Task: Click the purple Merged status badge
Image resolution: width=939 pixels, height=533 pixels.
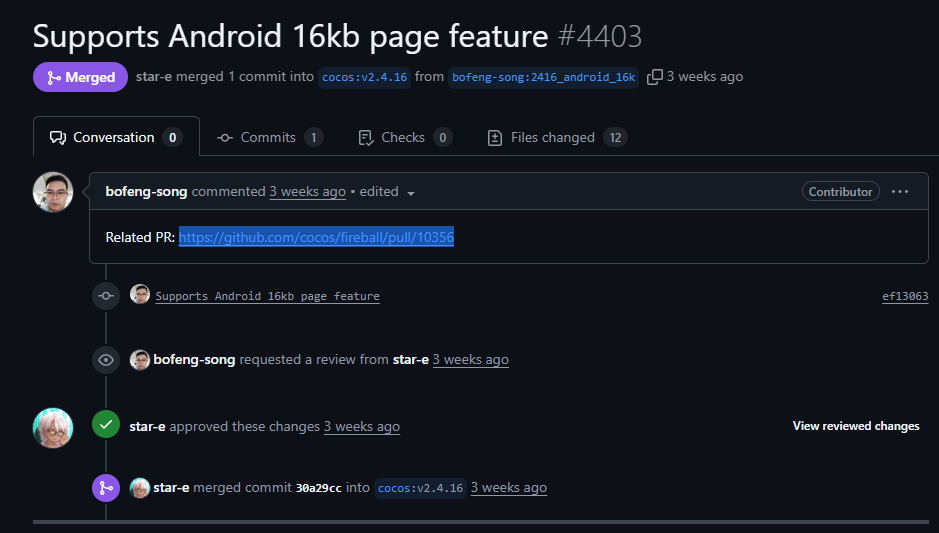Action: pos(80,77)
